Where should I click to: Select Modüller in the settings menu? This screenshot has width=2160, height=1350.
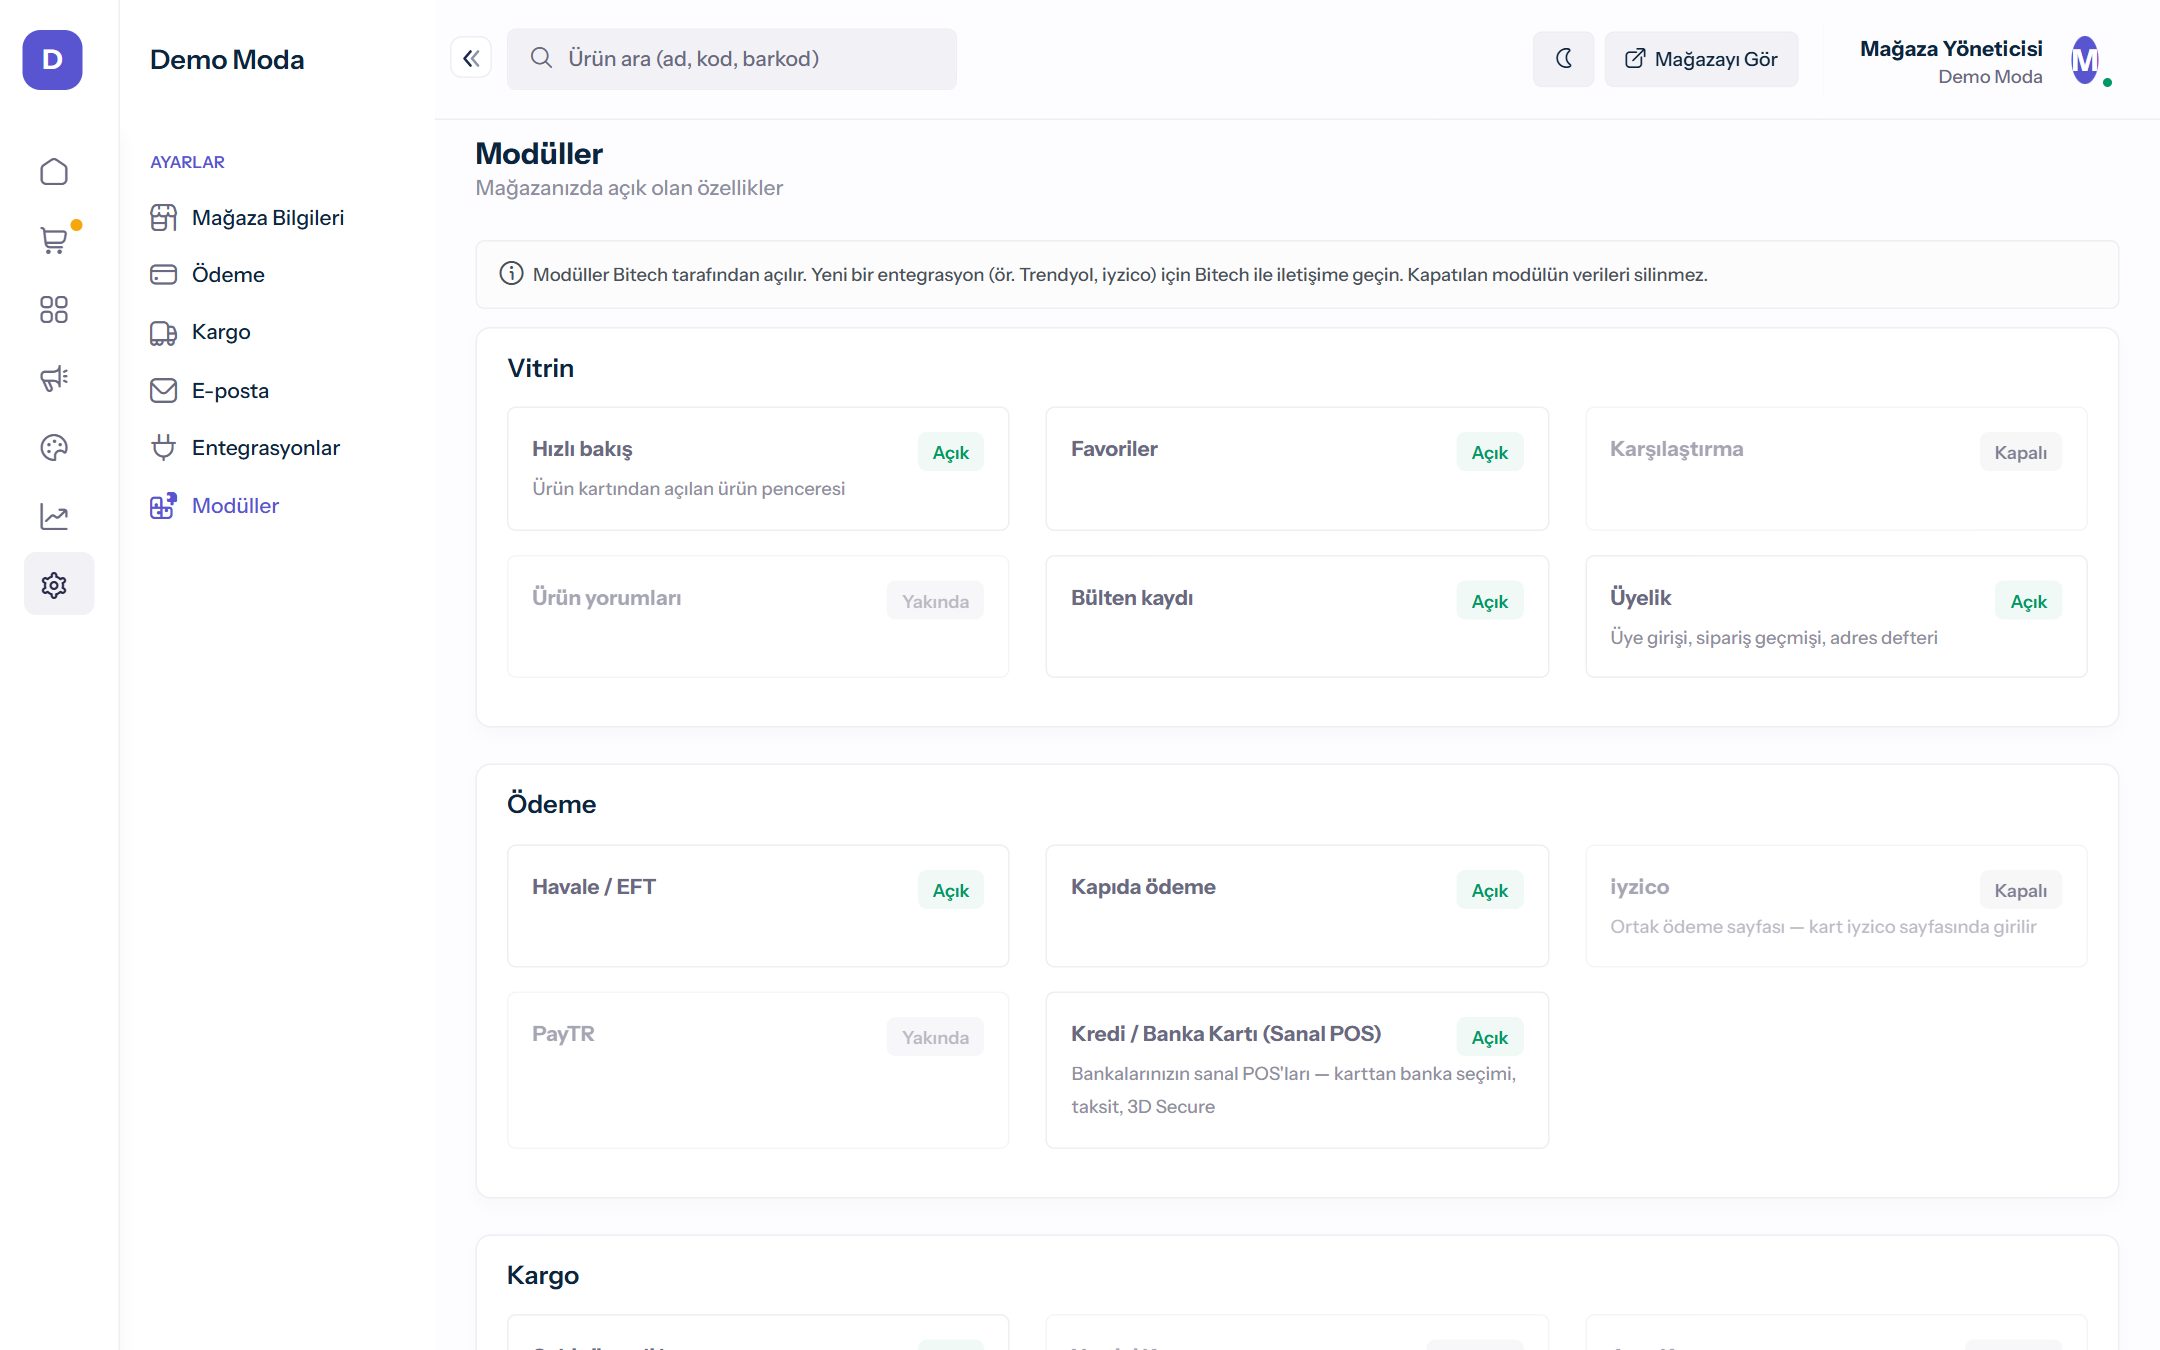click(x=235, y=506)
